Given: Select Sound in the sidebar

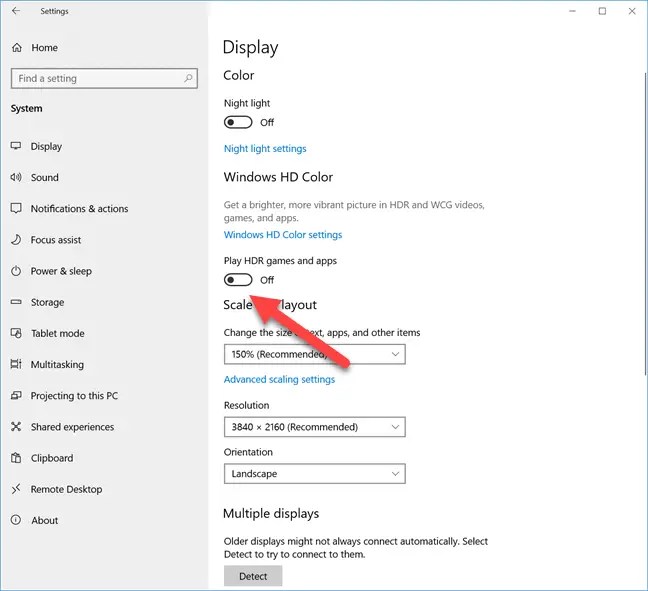Looking at the screenshot, I should [x=45, y=177].
